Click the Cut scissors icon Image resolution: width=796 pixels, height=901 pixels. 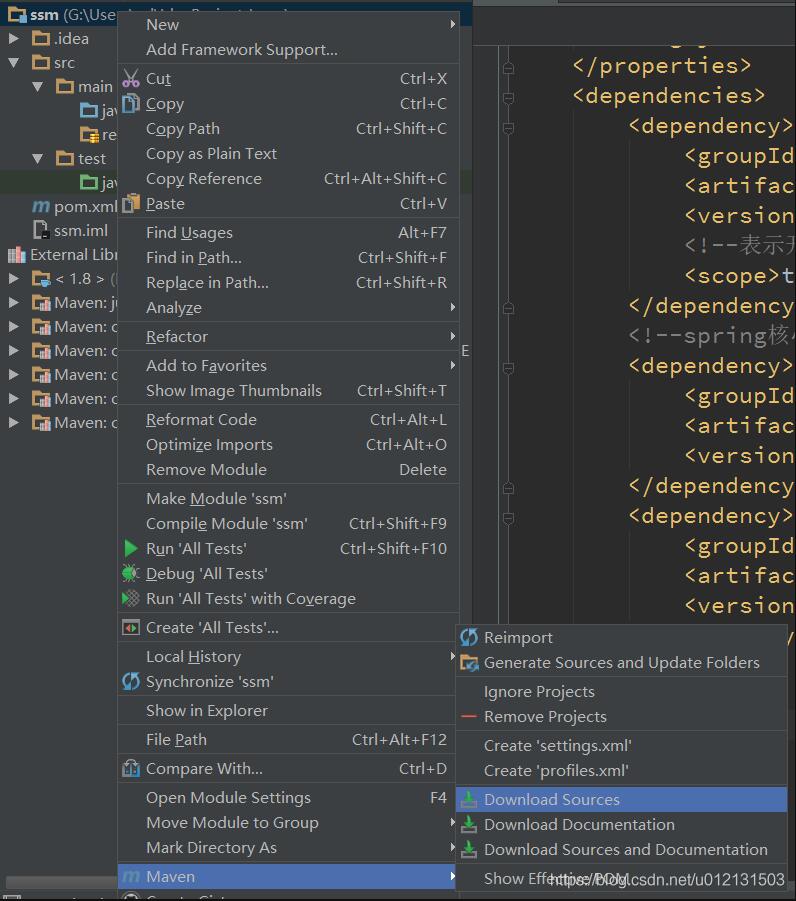[130, 79]
